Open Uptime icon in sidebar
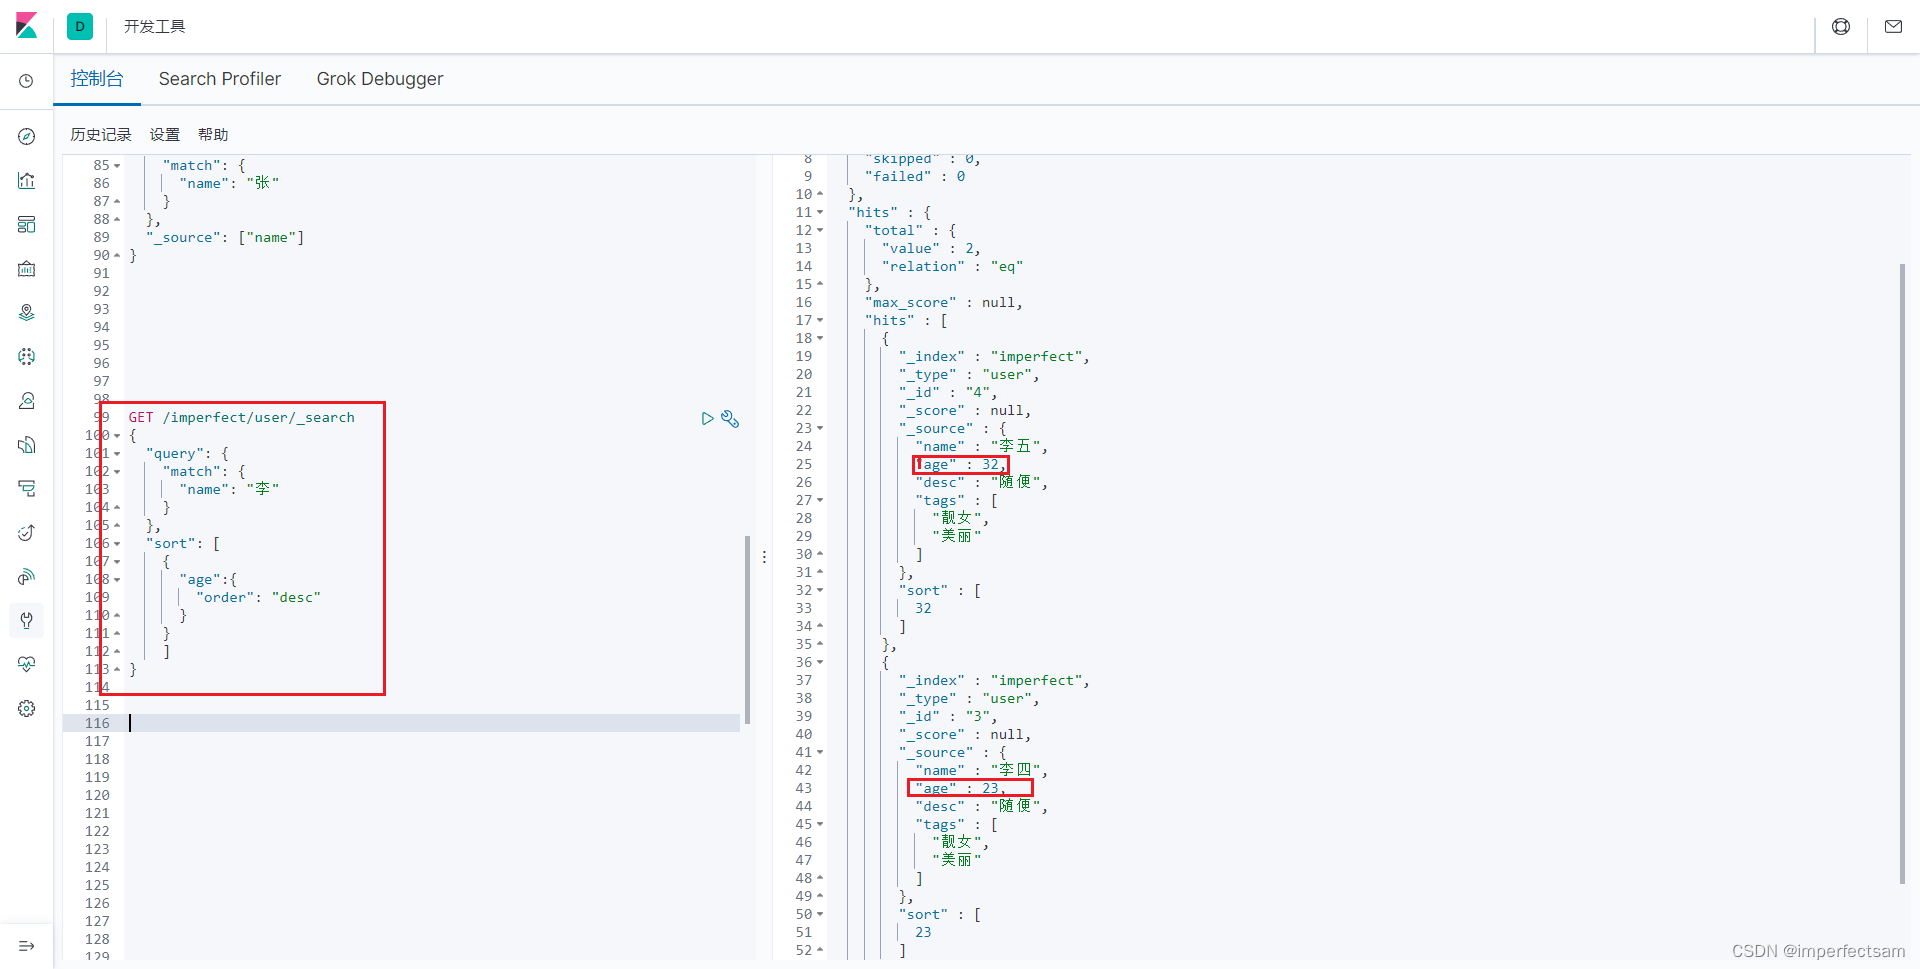This screenshot has width=1920, height=969. (x=27, y=532)
